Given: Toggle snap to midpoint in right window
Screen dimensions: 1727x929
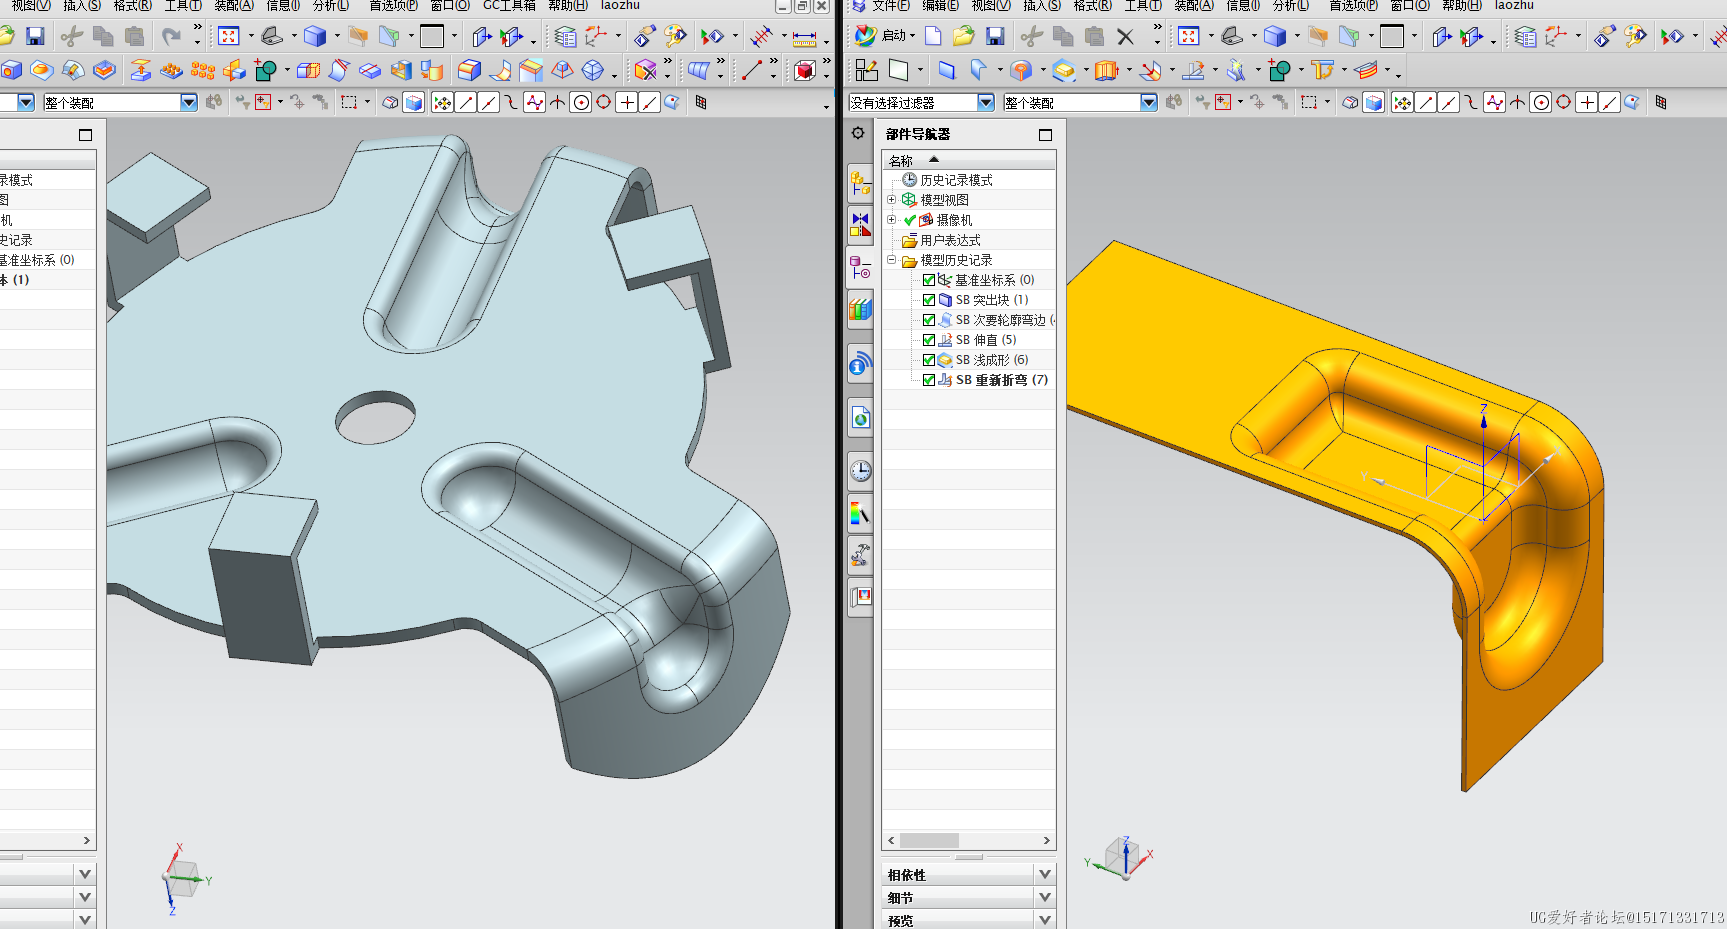Looking at the screenshot, I should pos(1449,102).
